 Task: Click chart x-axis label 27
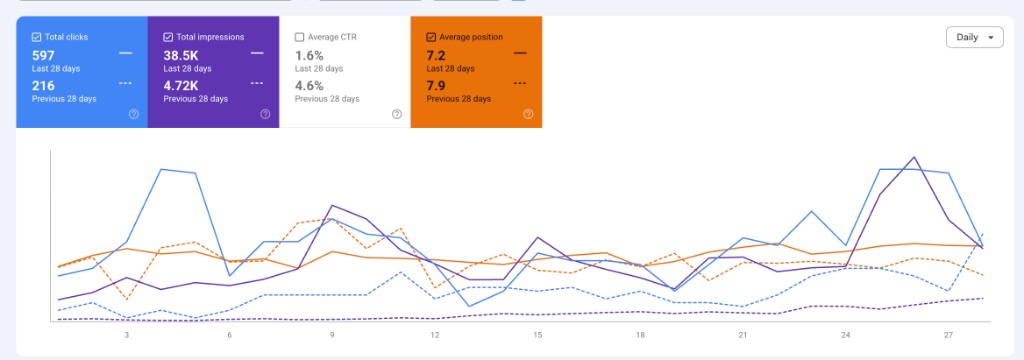click(948, 335)
